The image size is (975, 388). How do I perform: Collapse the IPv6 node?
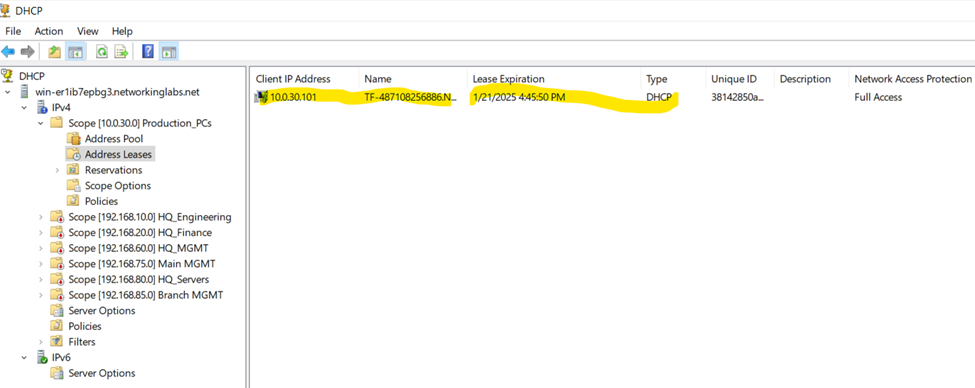(24, 358)
